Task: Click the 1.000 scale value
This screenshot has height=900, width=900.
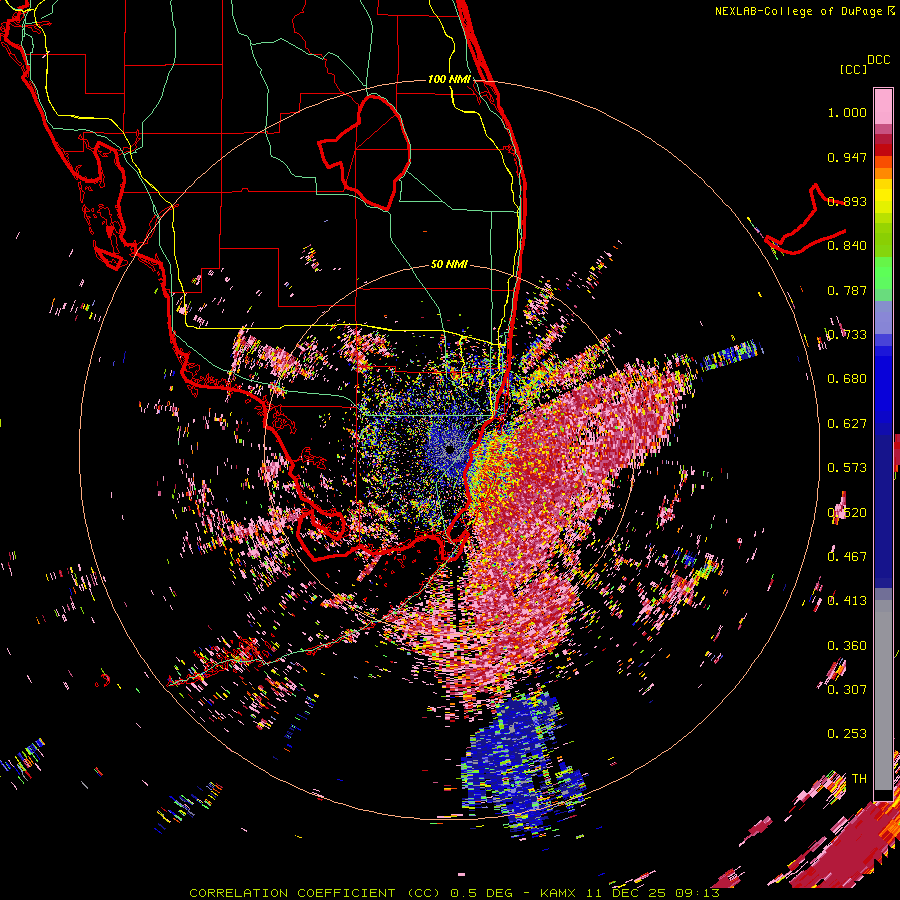Action: (x=847, y=112)
